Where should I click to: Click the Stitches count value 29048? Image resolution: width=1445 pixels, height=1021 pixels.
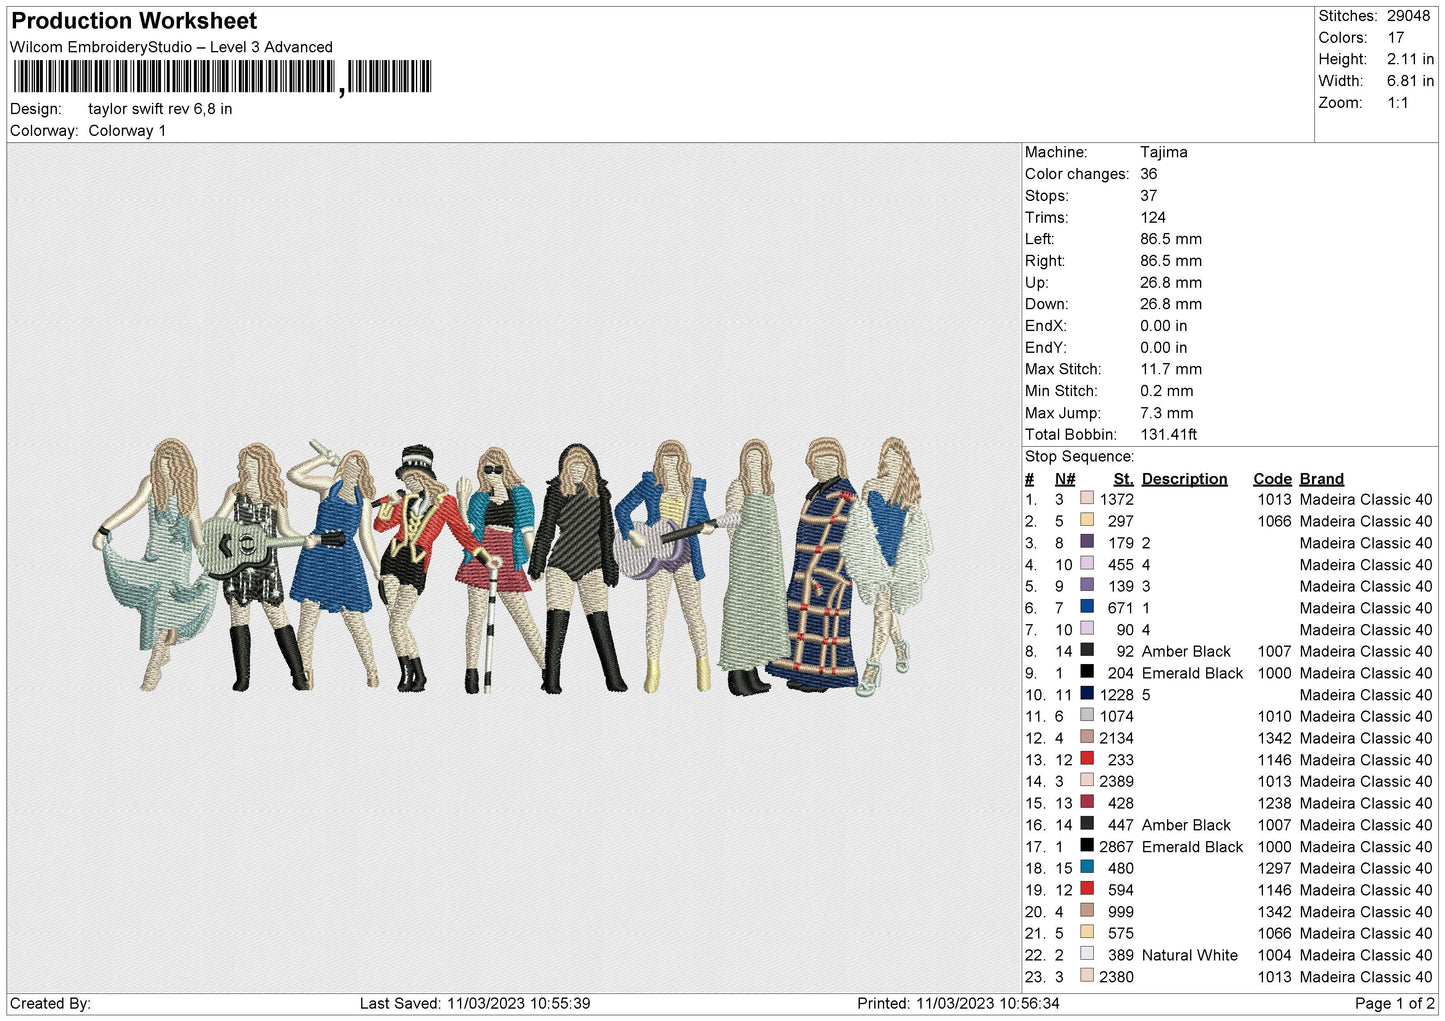[1408, 16]
